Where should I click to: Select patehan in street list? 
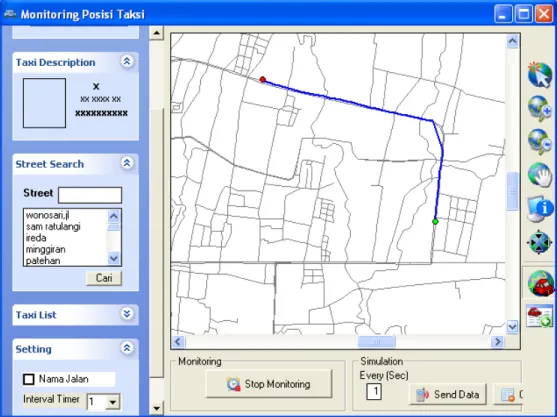pyautogui.click(x=43, y=261)
